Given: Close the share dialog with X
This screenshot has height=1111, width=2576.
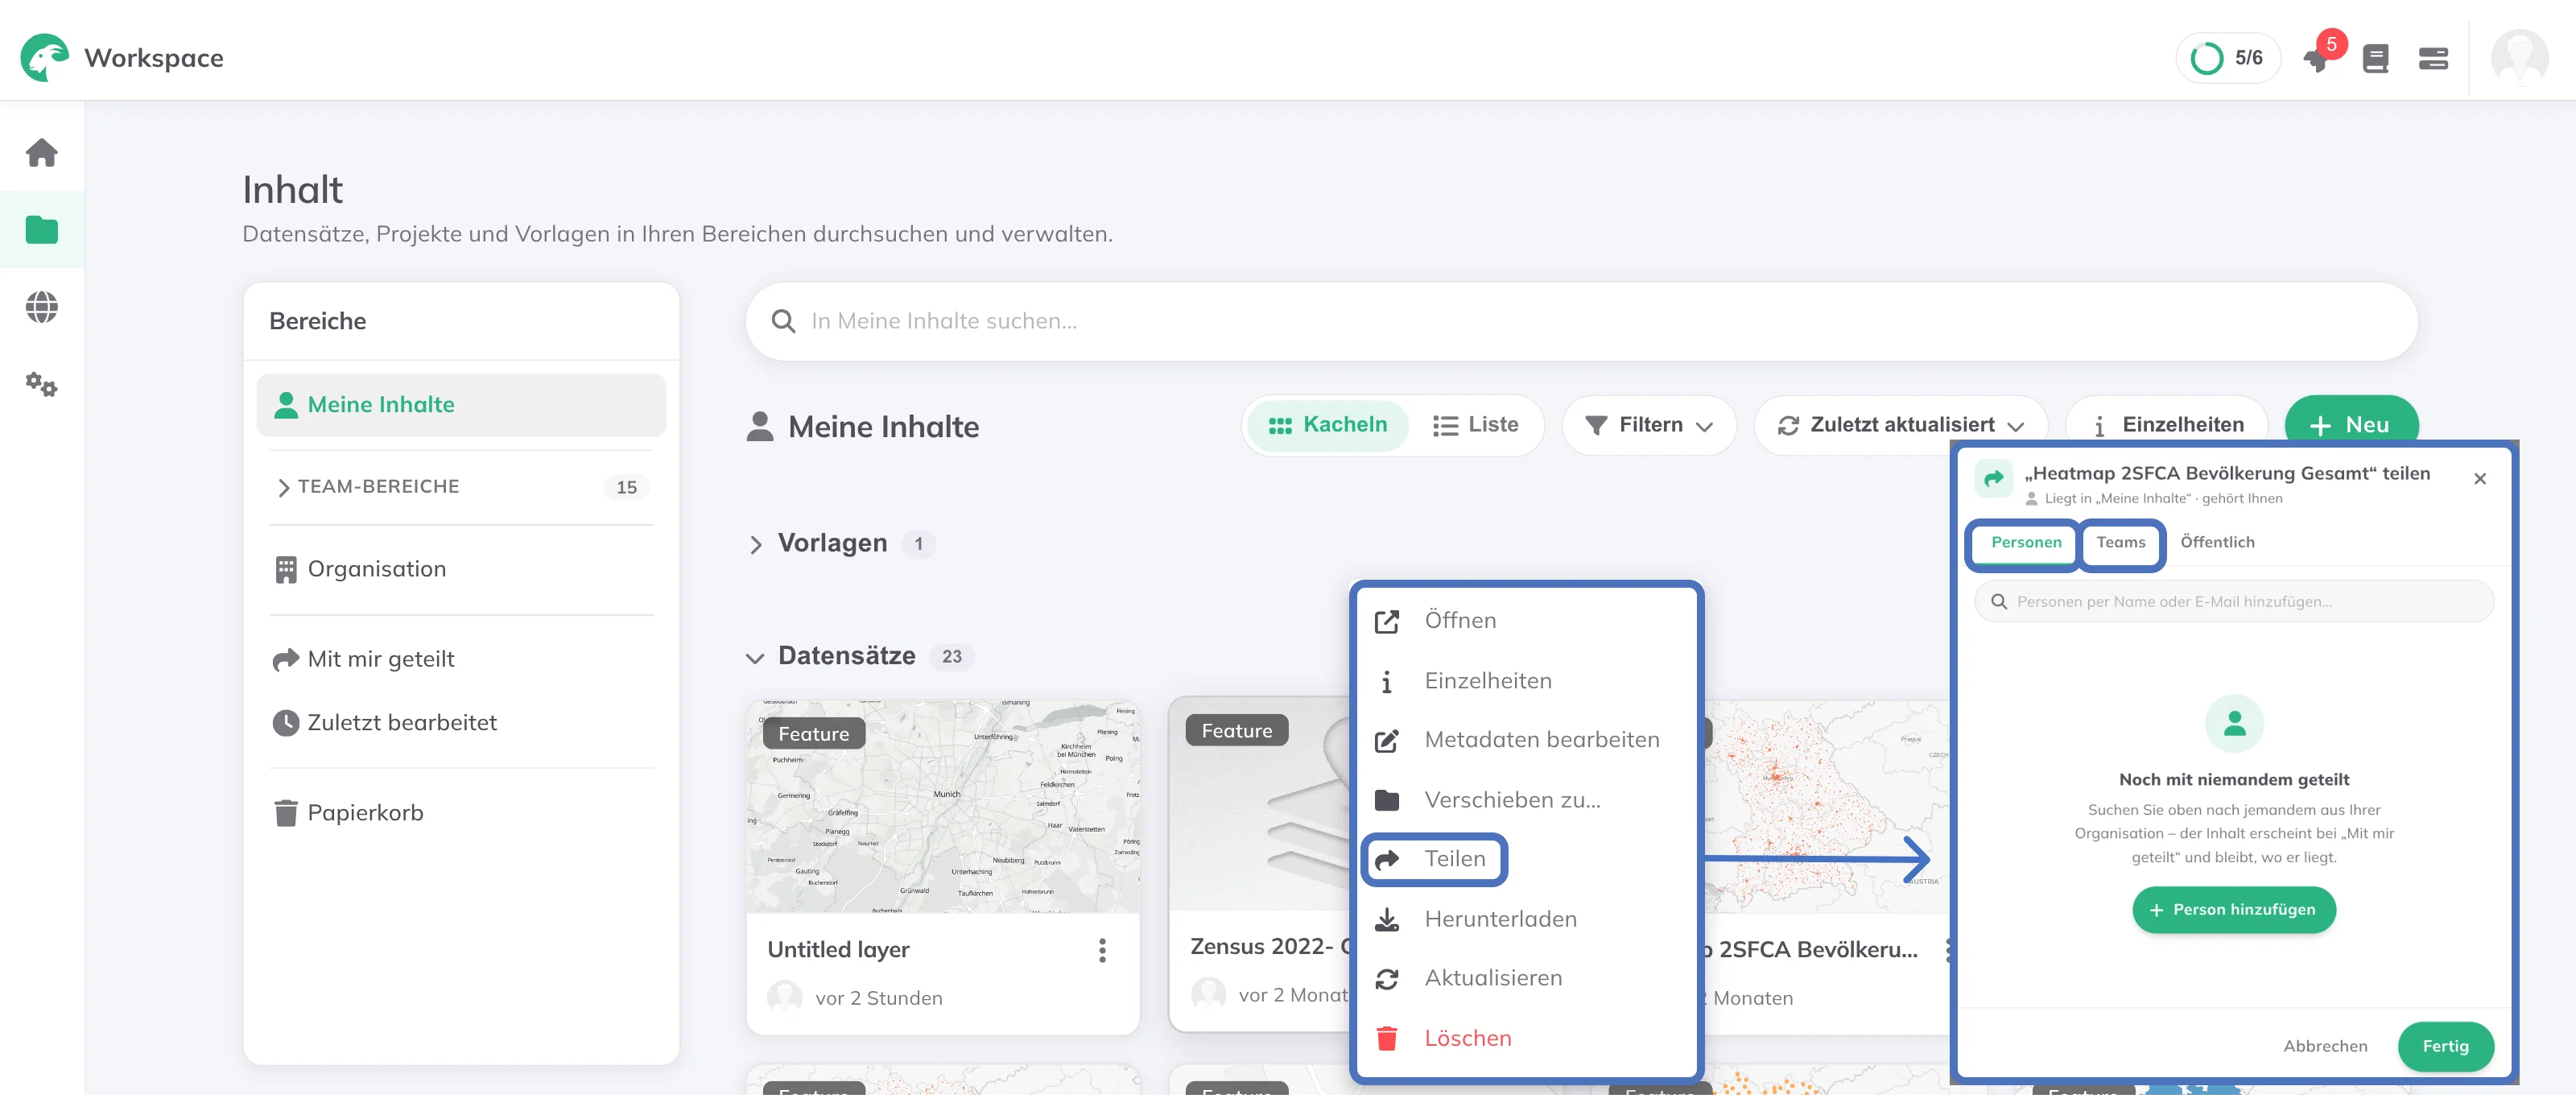Looking at the screenshot, I should [x=2479, y=479].
